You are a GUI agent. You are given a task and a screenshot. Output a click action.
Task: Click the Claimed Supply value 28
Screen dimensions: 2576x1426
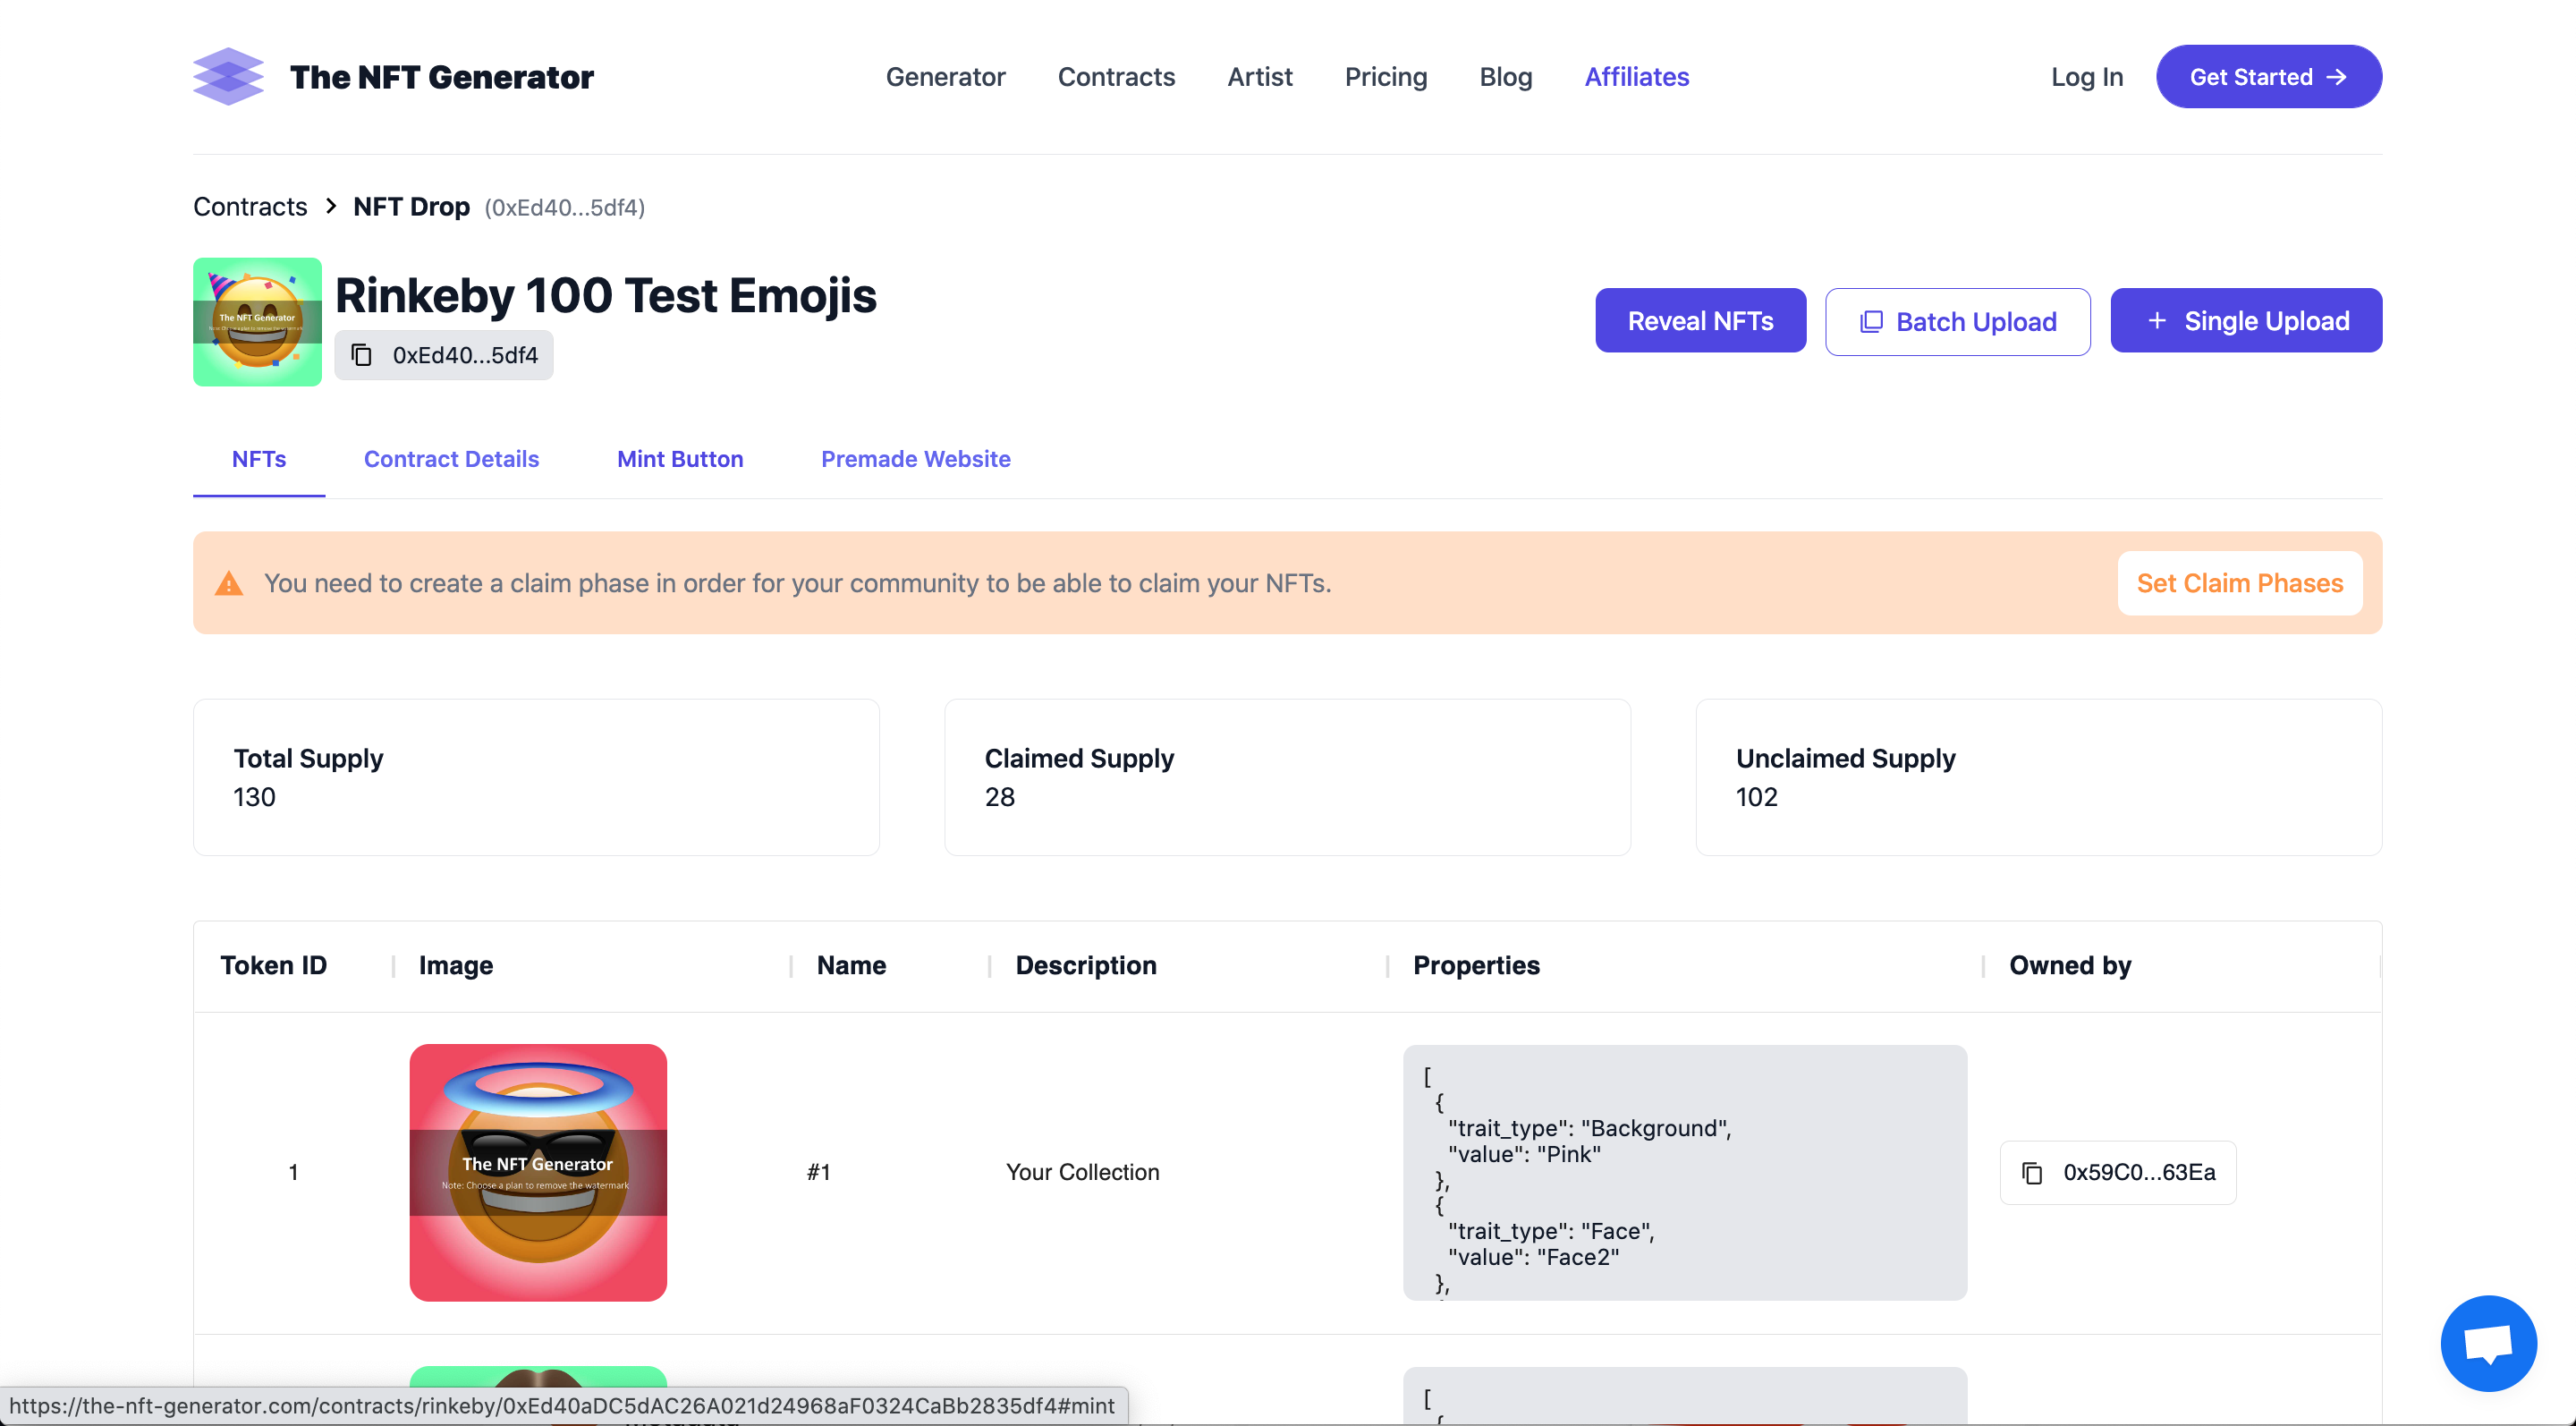[x=999, y=797]
